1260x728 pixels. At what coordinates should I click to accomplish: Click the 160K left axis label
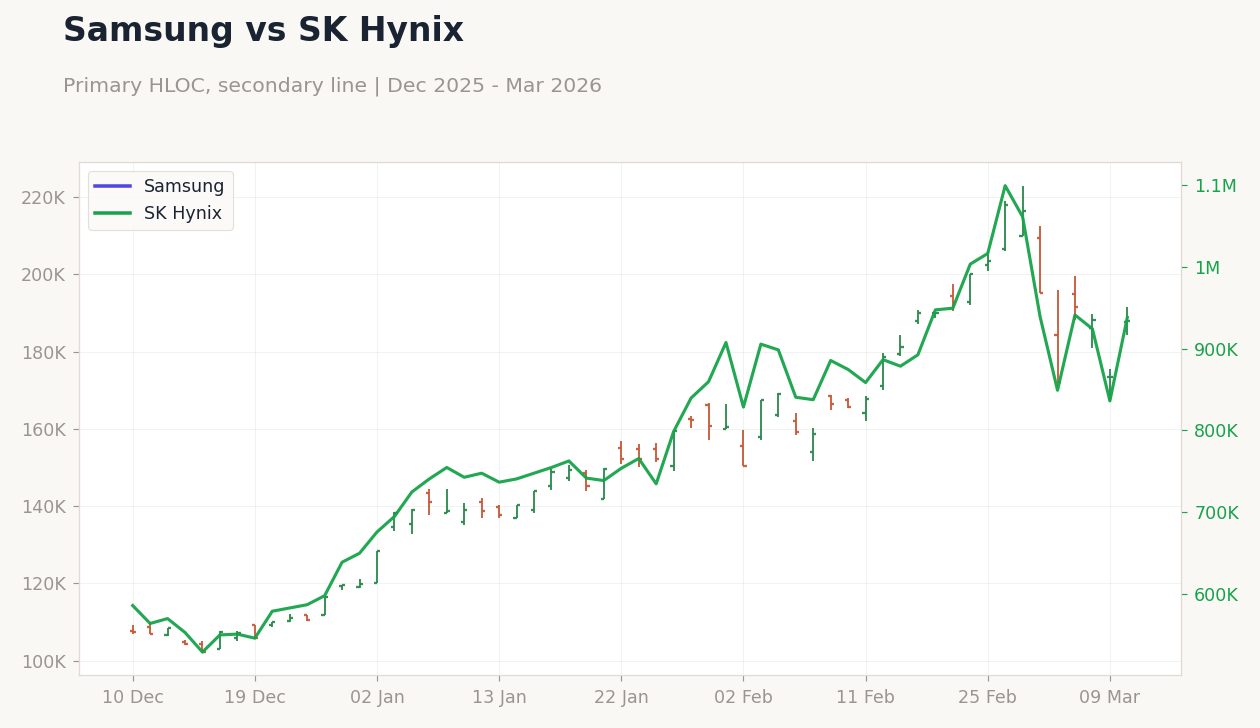(x=43, y=430)
